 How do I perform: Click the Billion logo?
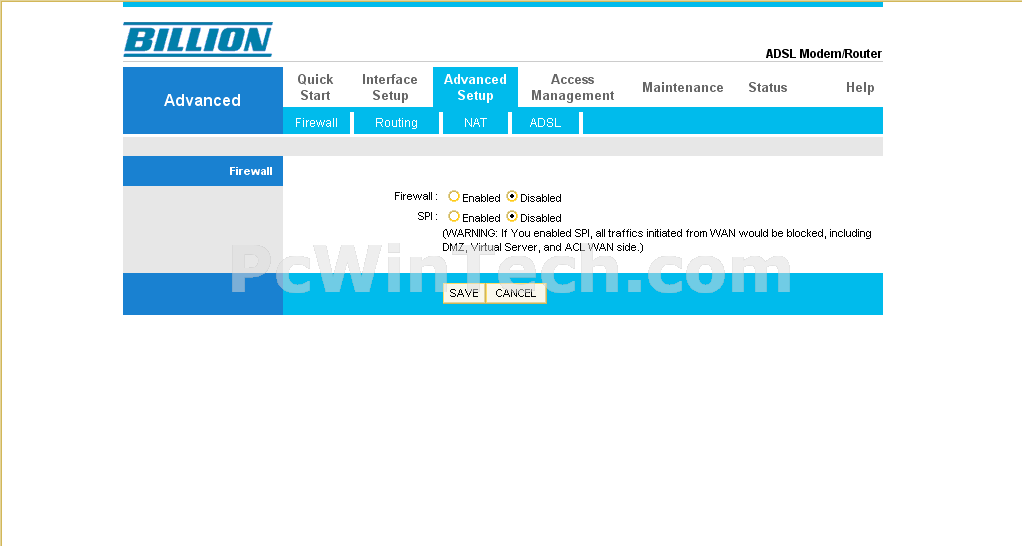[198, 40]
